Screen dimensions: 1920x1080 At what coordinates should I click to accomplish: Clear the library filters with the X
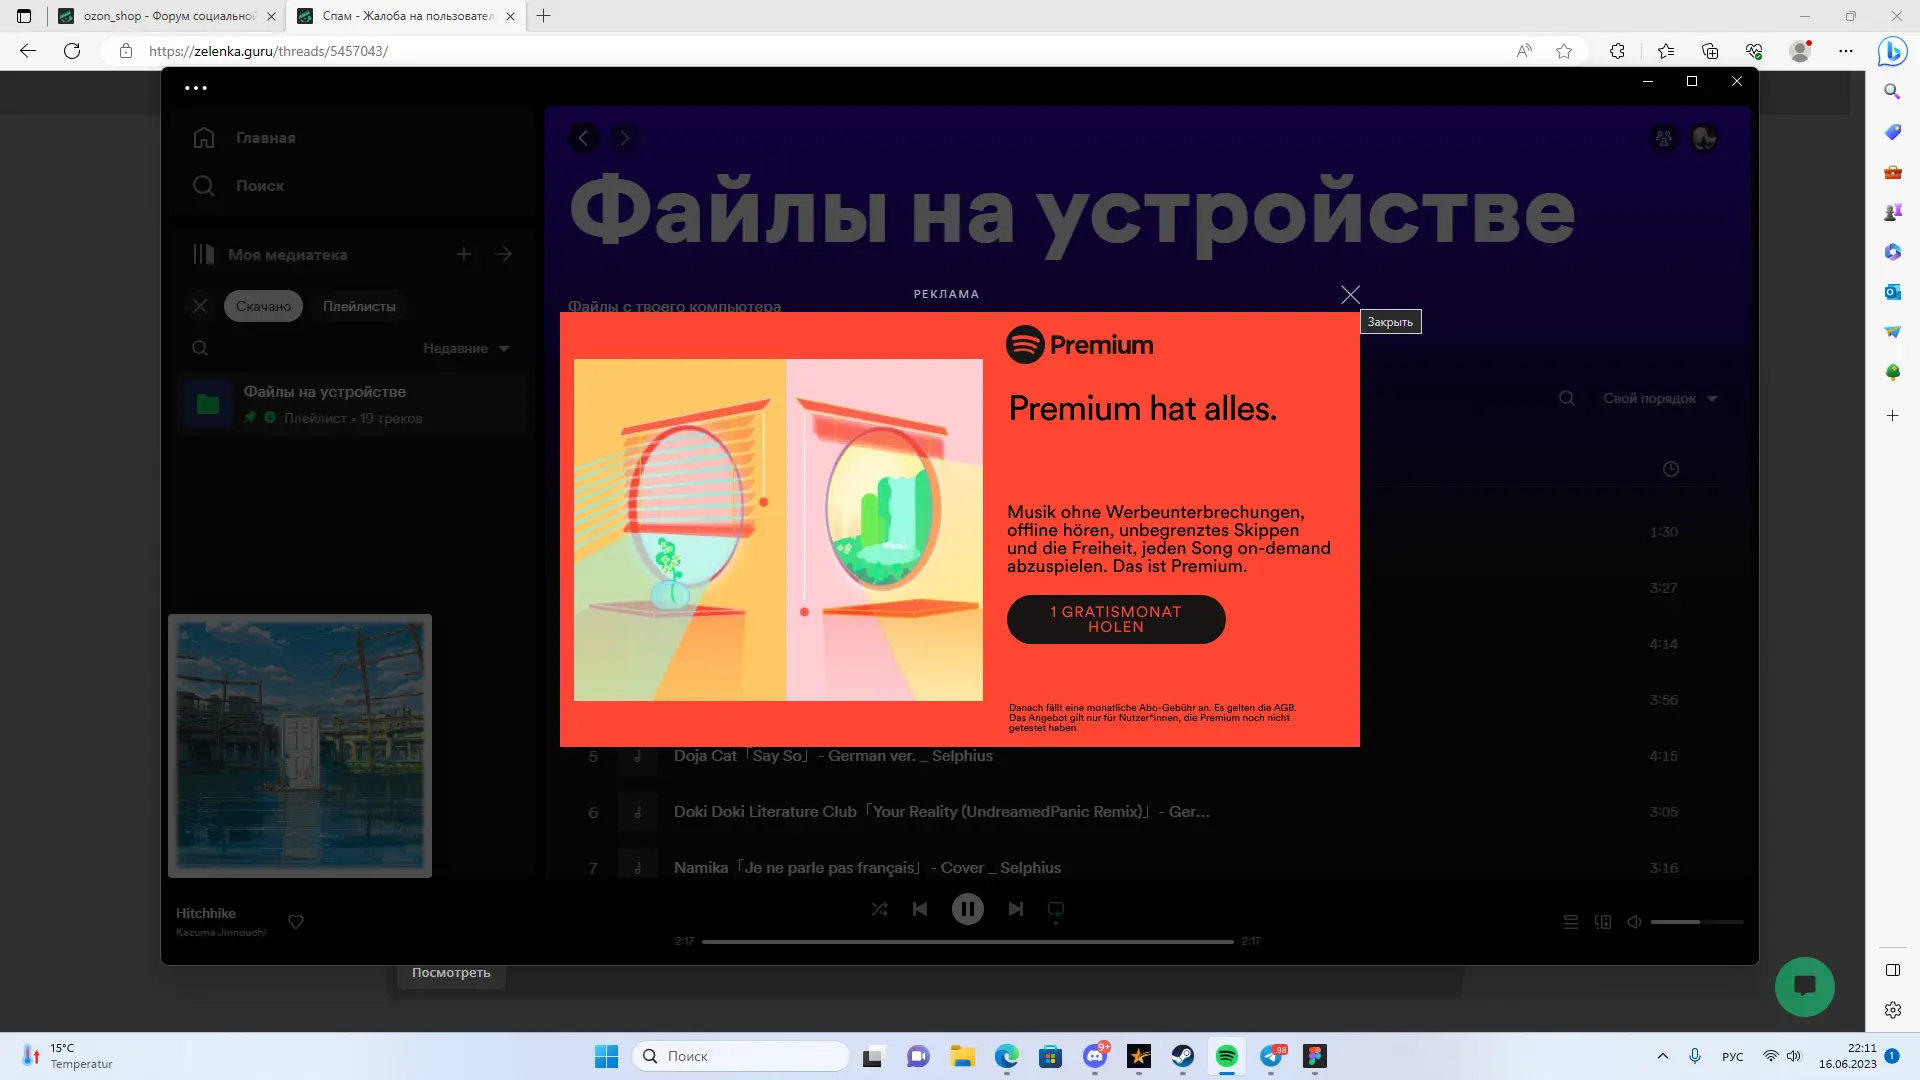click(x=200, y=306)
